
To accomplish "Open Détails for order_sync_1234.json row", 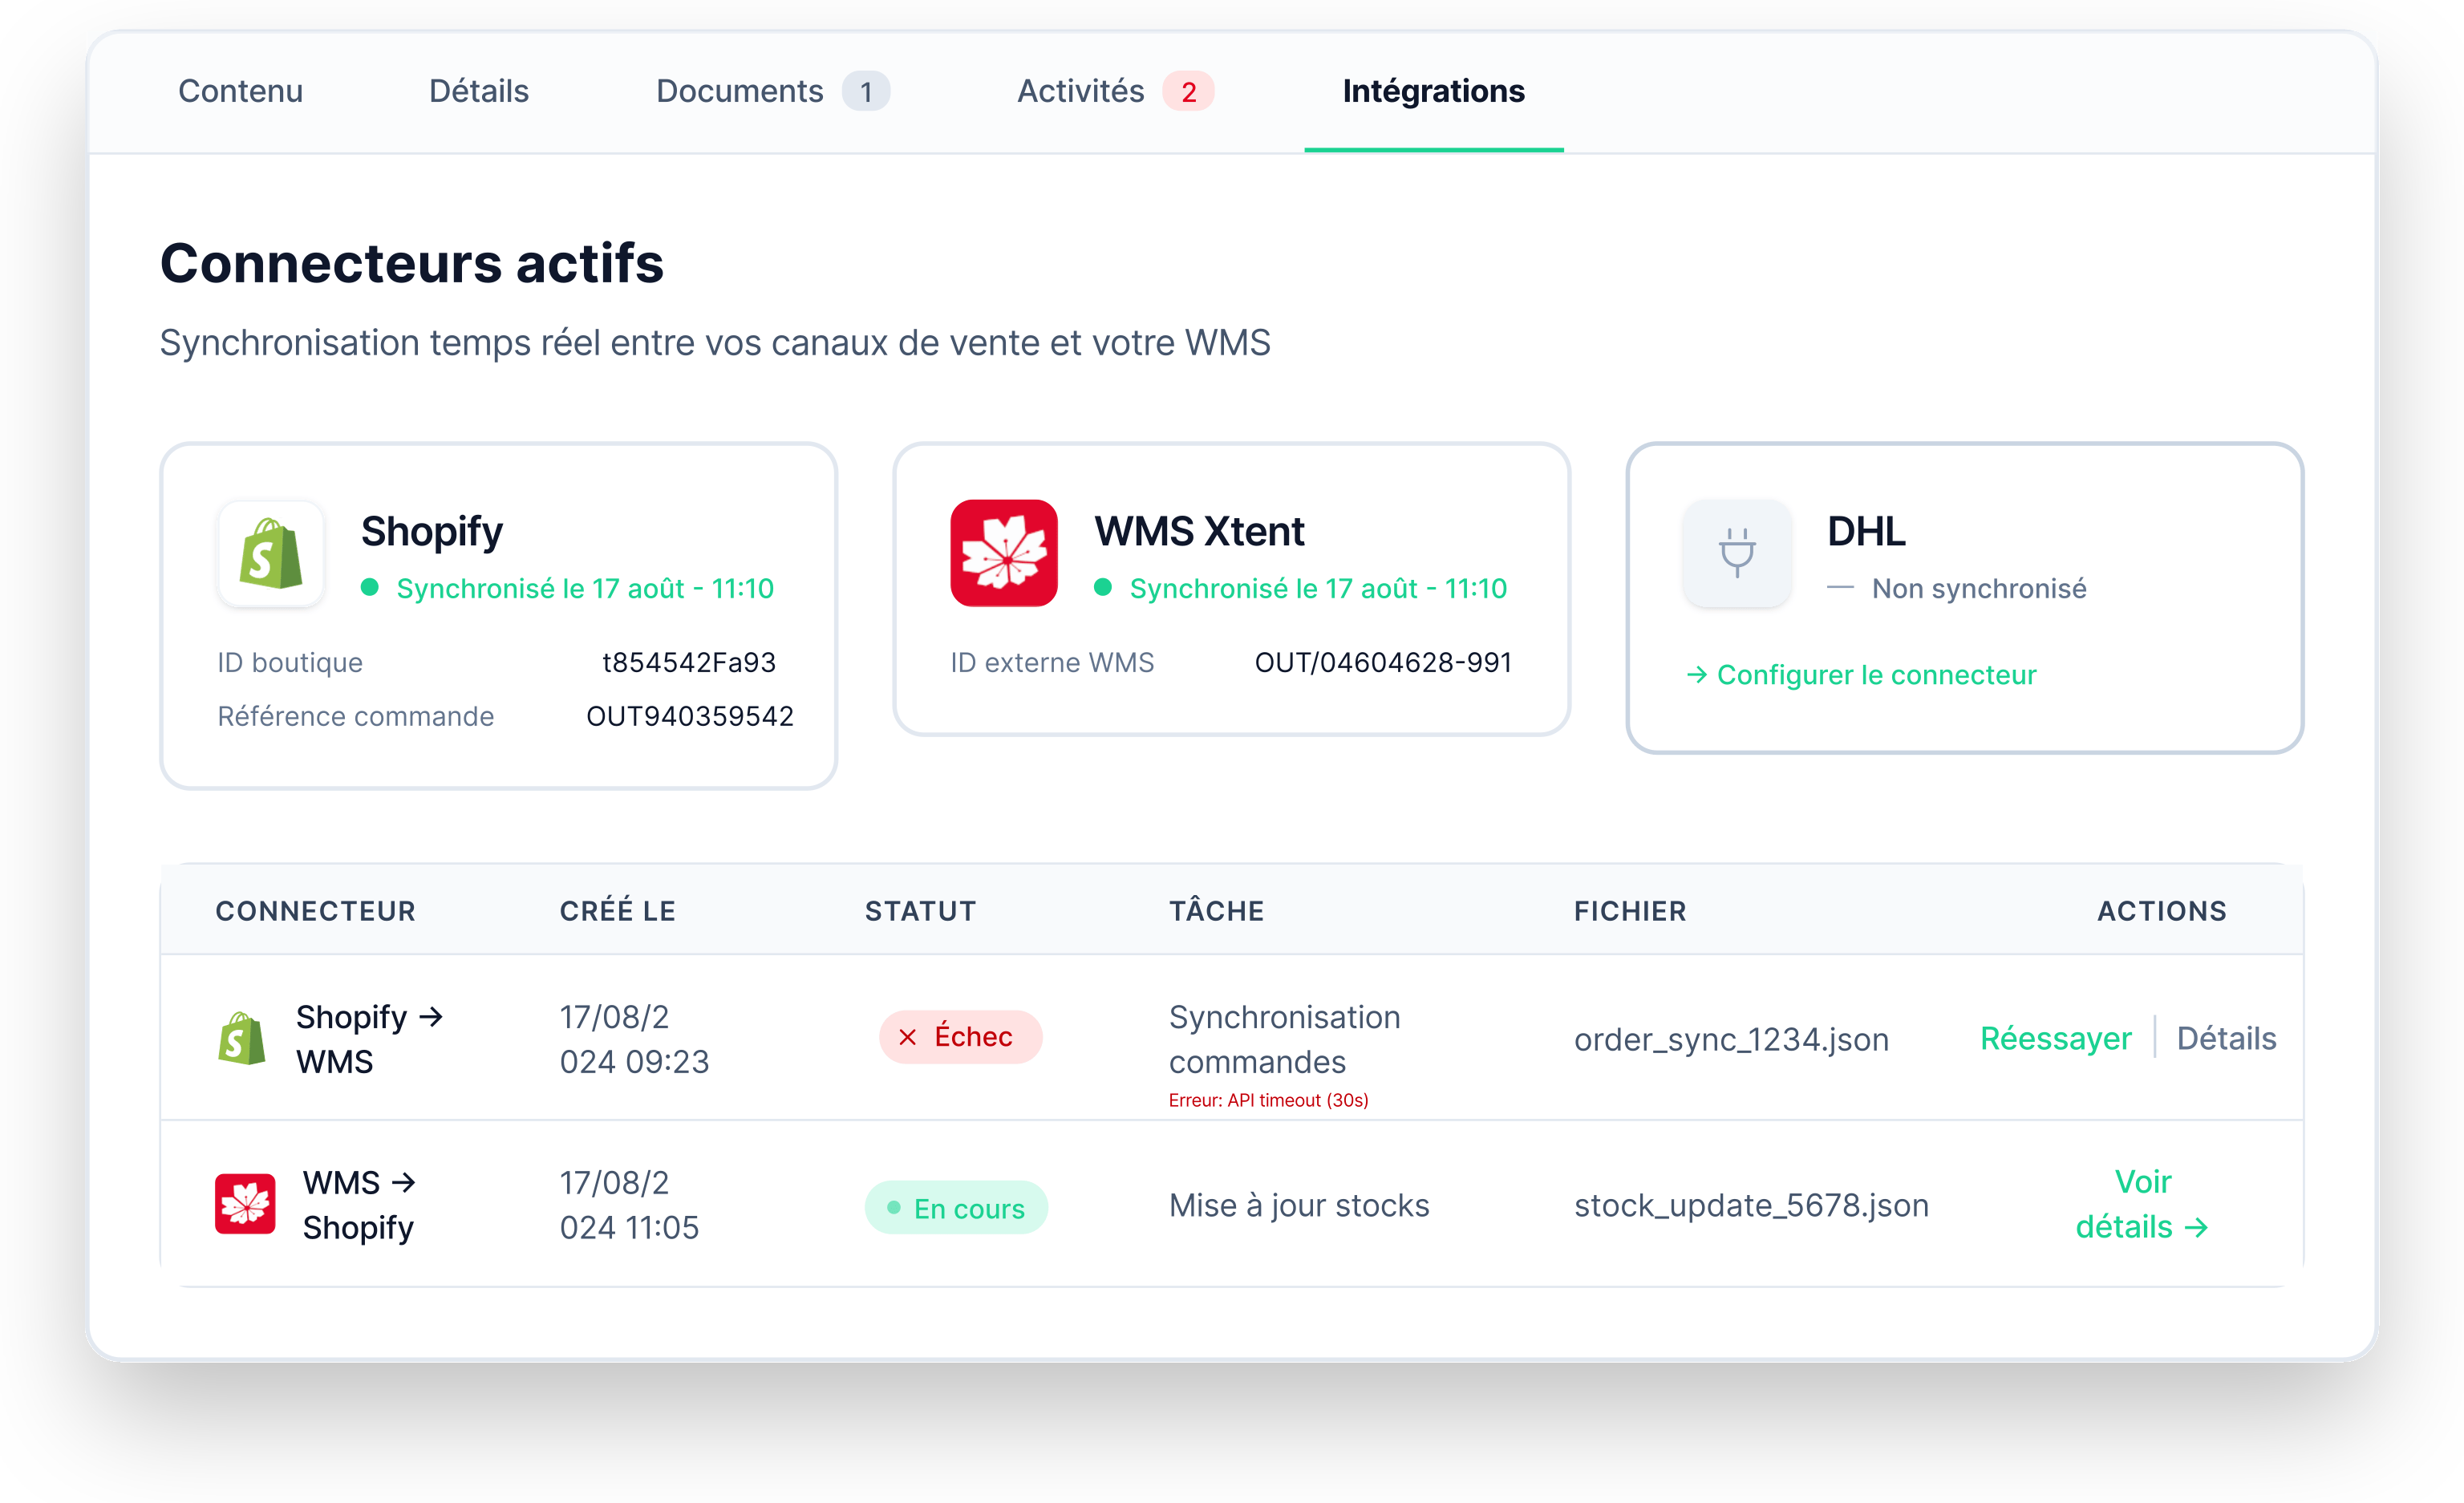I will point(2226,1038).
